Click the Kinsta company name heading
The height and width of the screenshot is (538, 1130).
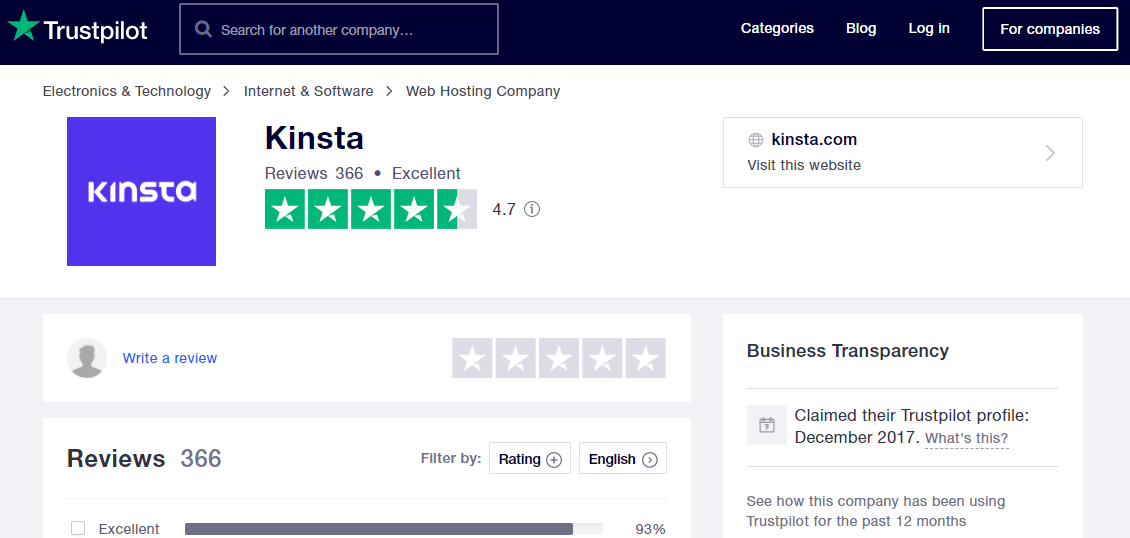coord(314,138)
